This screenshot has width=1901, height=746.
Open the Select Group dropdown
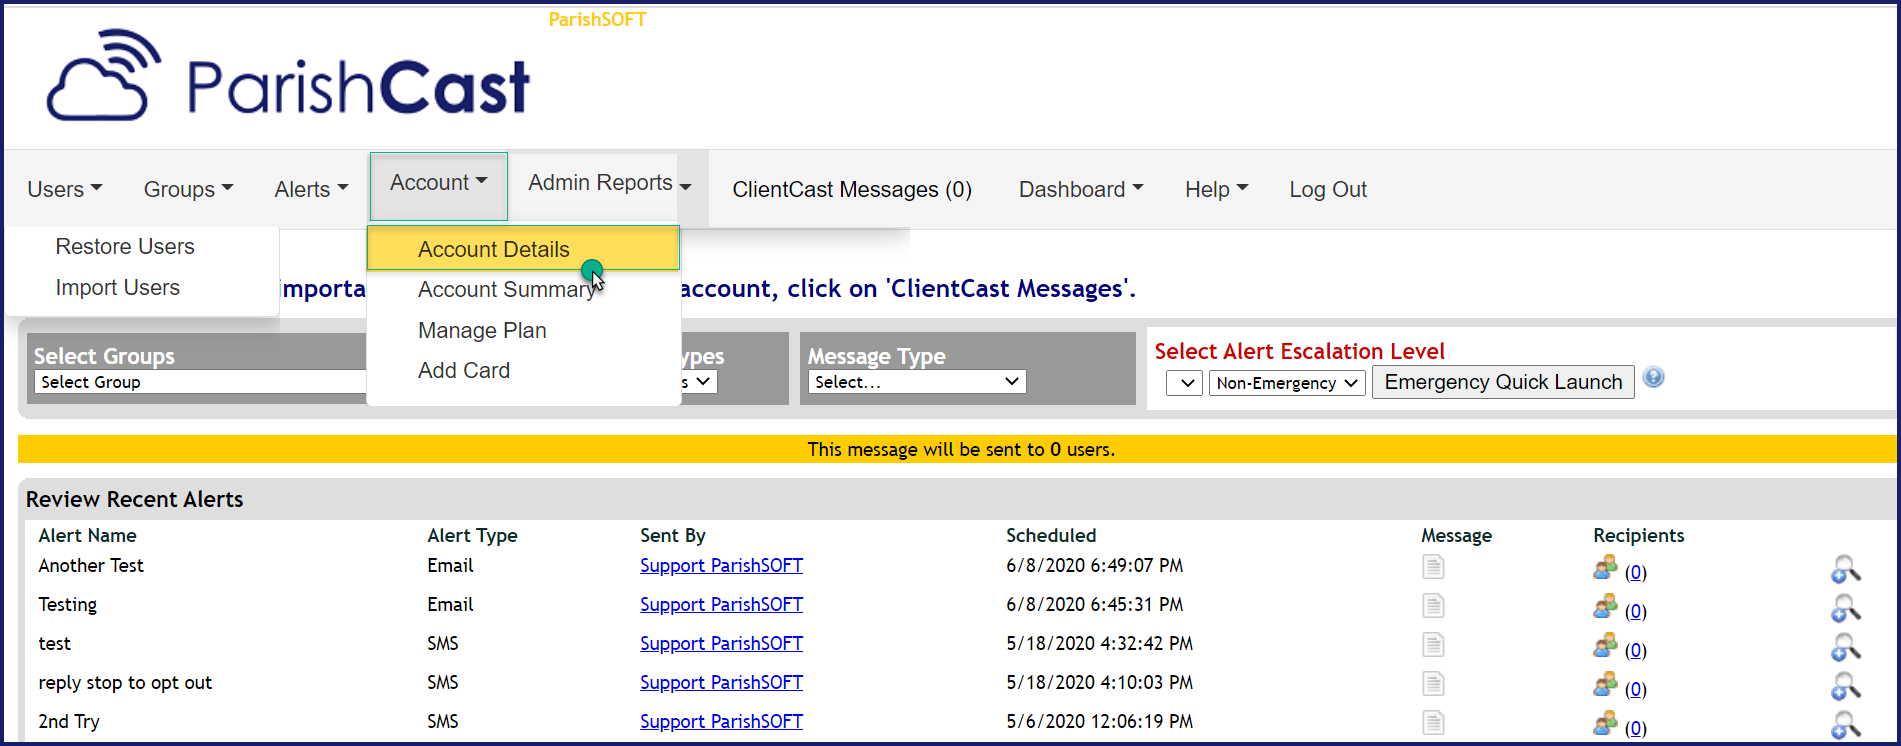[x=200, y=382]
